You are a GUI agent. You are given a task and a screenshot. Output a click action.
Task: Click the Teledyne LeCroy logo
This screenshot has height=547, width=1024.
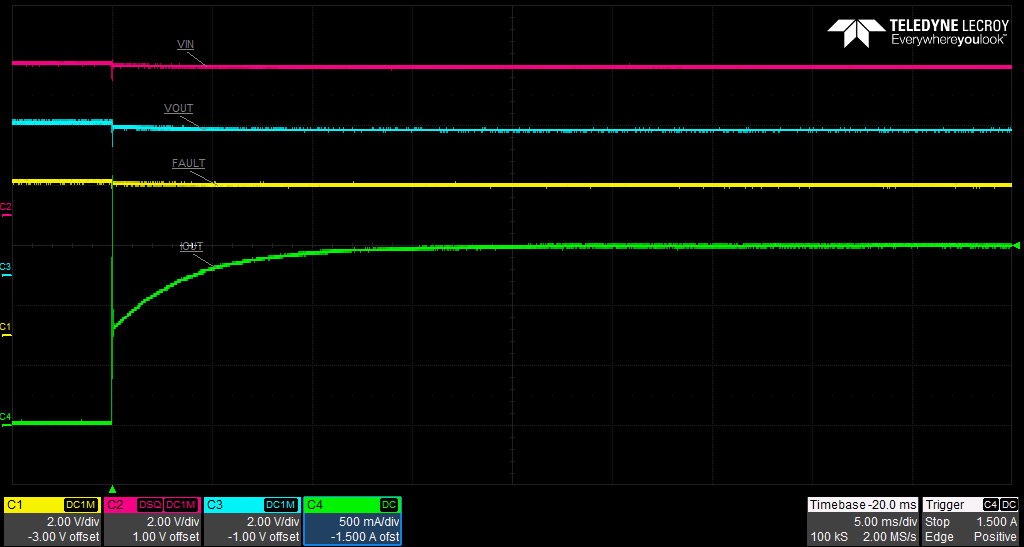tap(919, 33)
